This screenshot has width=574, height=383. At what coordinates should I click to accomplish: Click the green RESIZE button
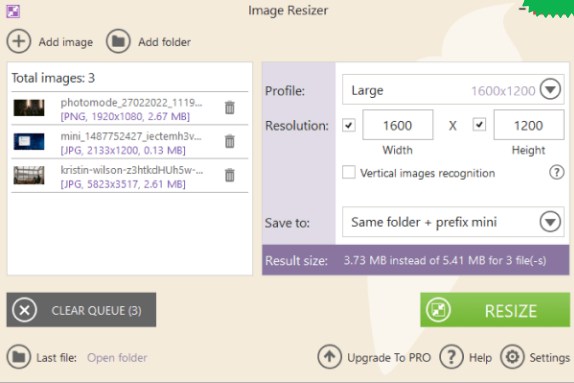pos(495,310)
